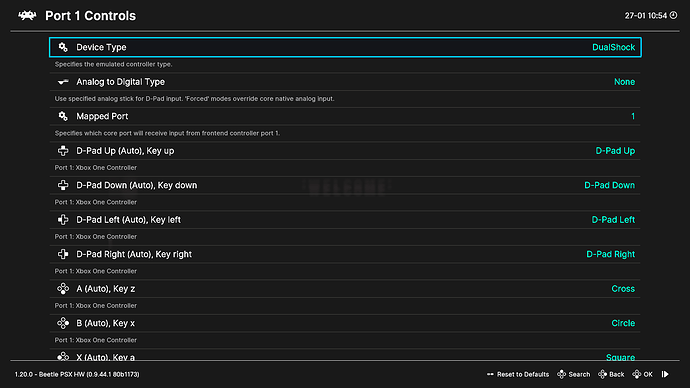Click 'Port 1: Xbox One Controller' under D-Pad Up

click(x=95, y=168)
